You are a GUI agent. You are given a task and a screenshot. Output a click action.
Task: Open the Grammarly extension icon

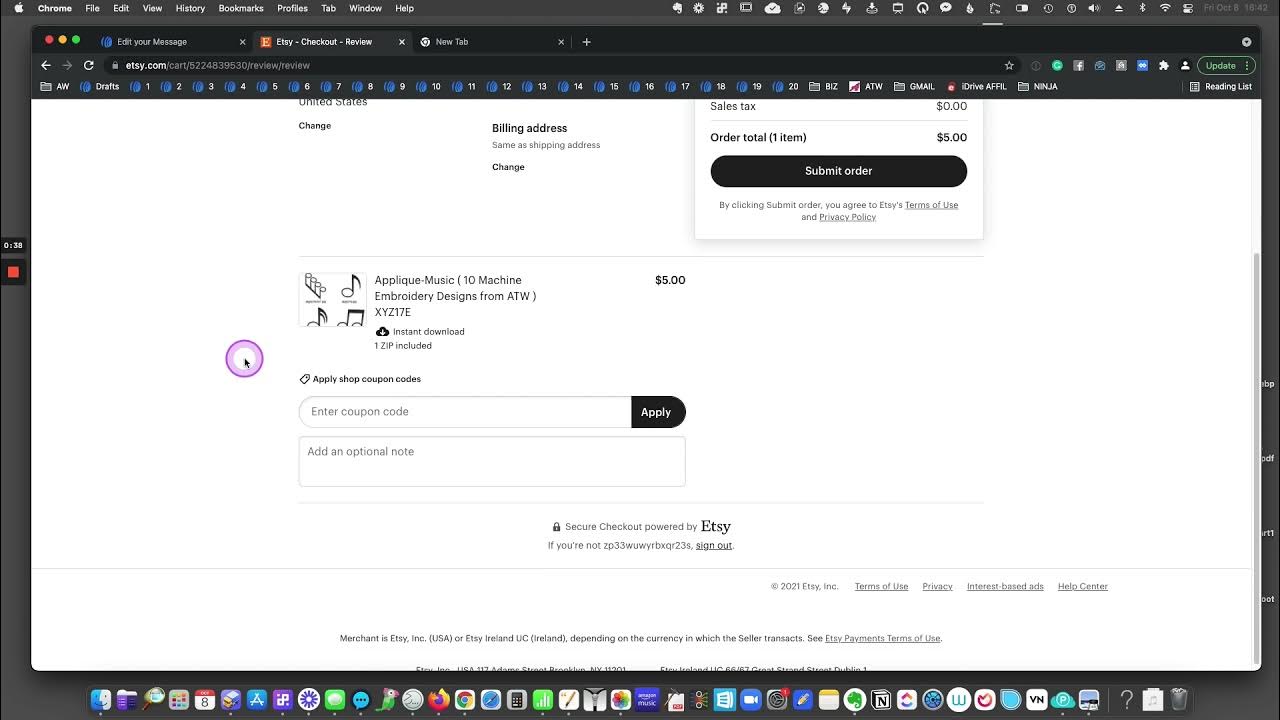[1057, 65]
